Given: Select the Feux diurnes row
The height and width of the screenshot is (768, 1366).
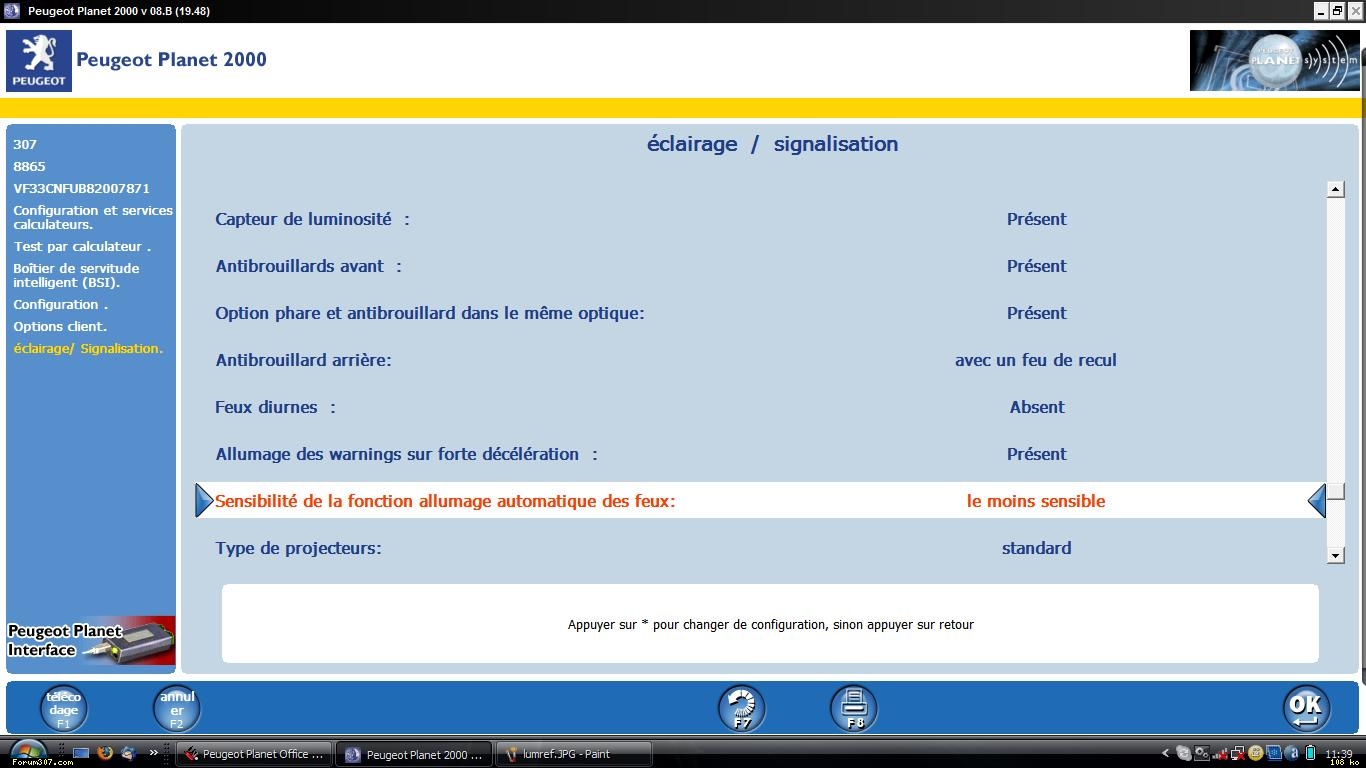Looking at the screenshot, I should coord(760,407).
